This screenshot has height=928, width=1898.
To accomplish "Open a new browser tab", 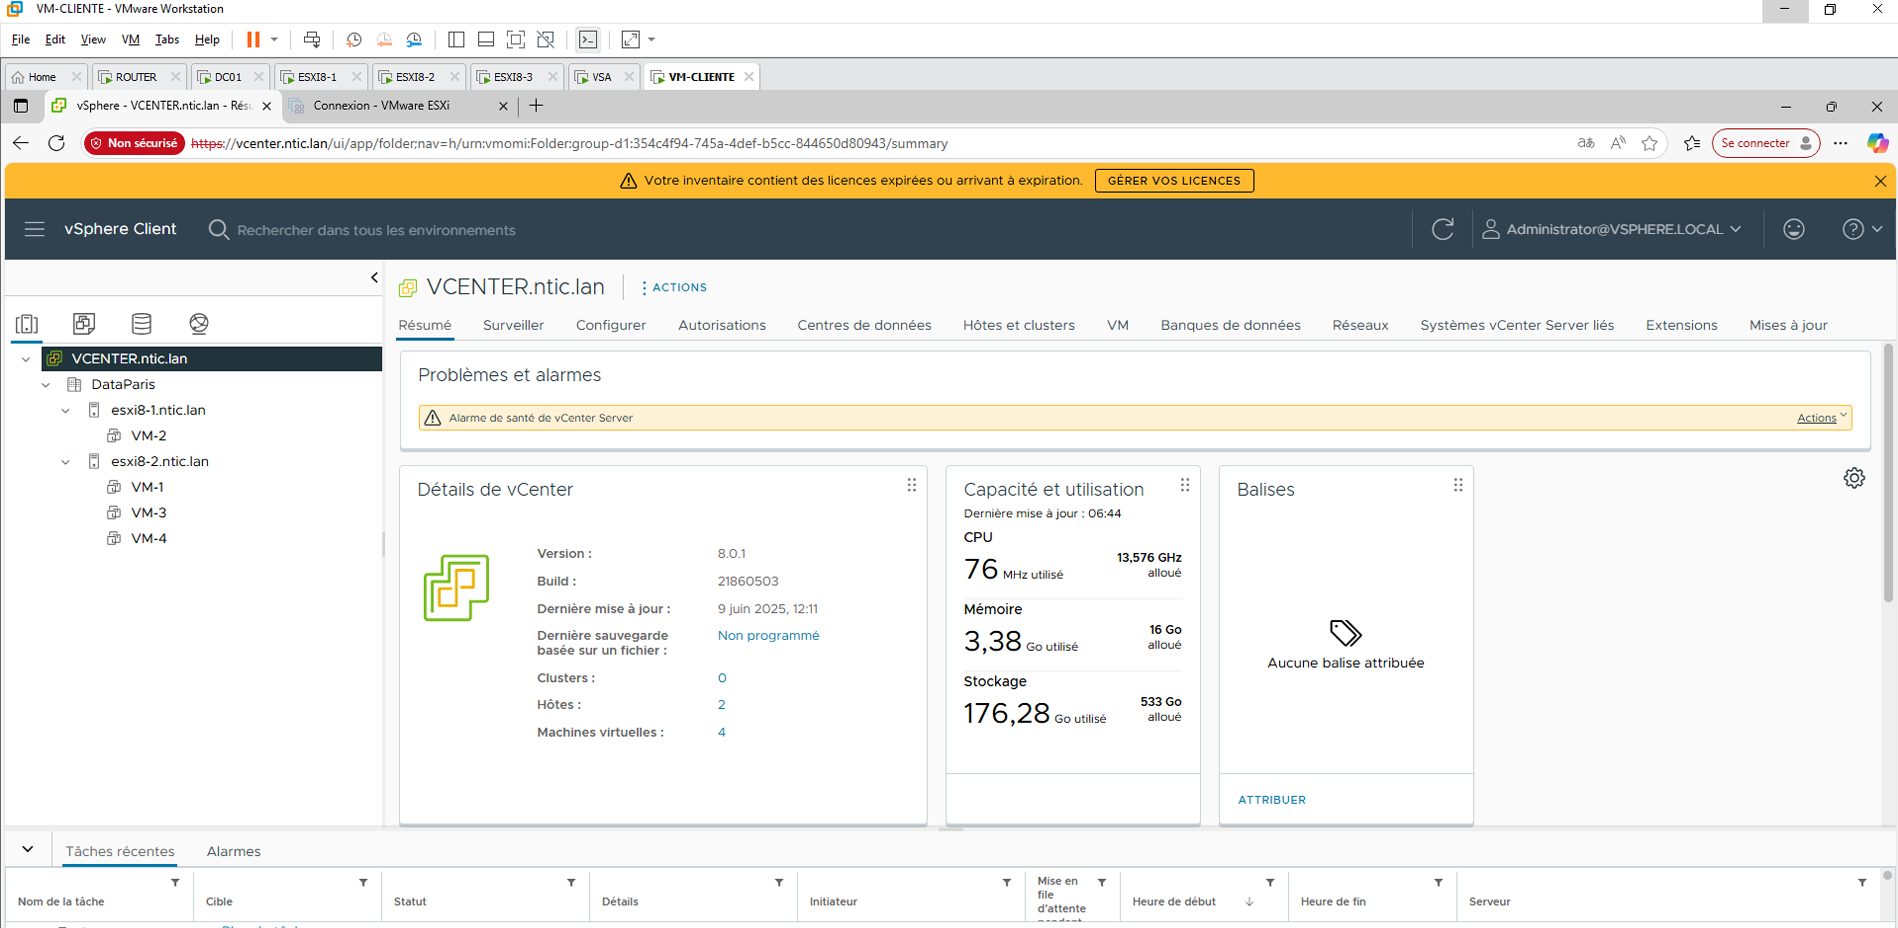I will click(536, 105).
